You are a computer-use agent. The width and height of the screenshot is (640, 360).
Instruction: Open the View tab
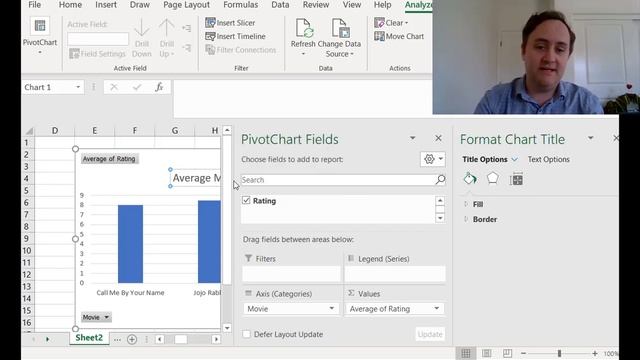point(351,5)
